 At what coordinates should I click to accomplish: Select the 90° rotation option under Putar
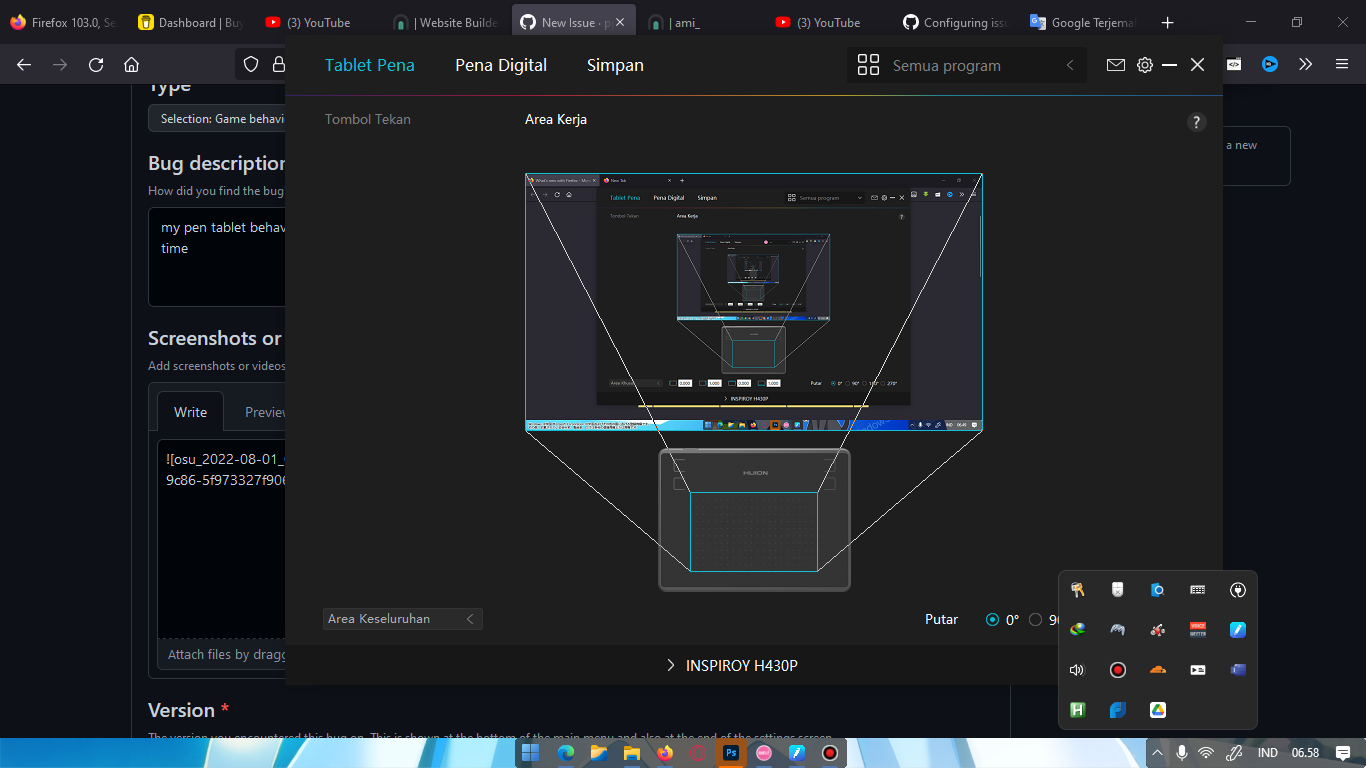tap(1036, 619)
